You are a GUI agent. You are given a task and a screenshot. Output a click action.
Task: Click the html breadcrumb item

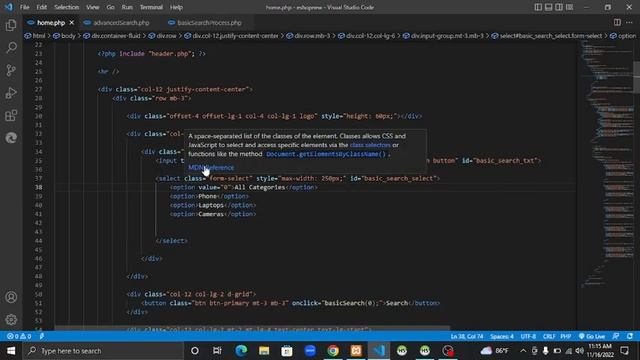coord(39,36)
